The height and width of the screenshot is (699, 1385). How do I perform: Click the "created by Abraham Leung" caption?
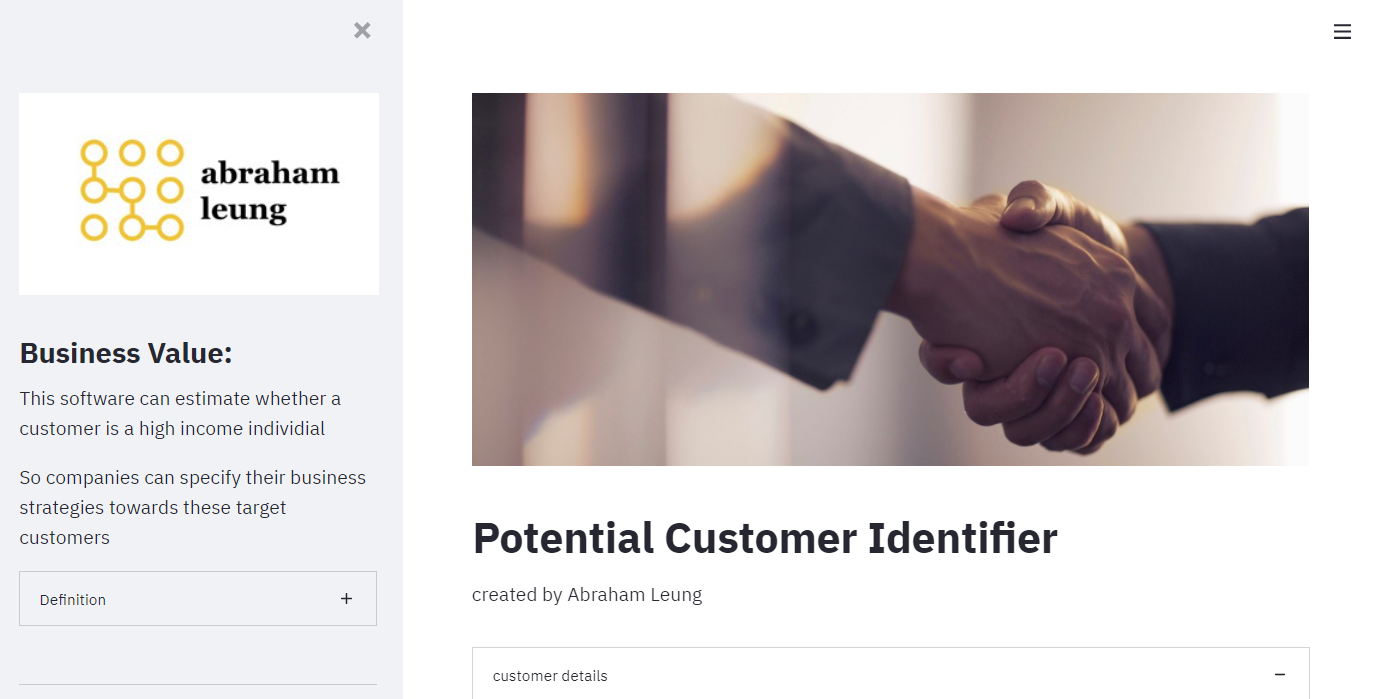pyautogui.click(x=587, y=595)
